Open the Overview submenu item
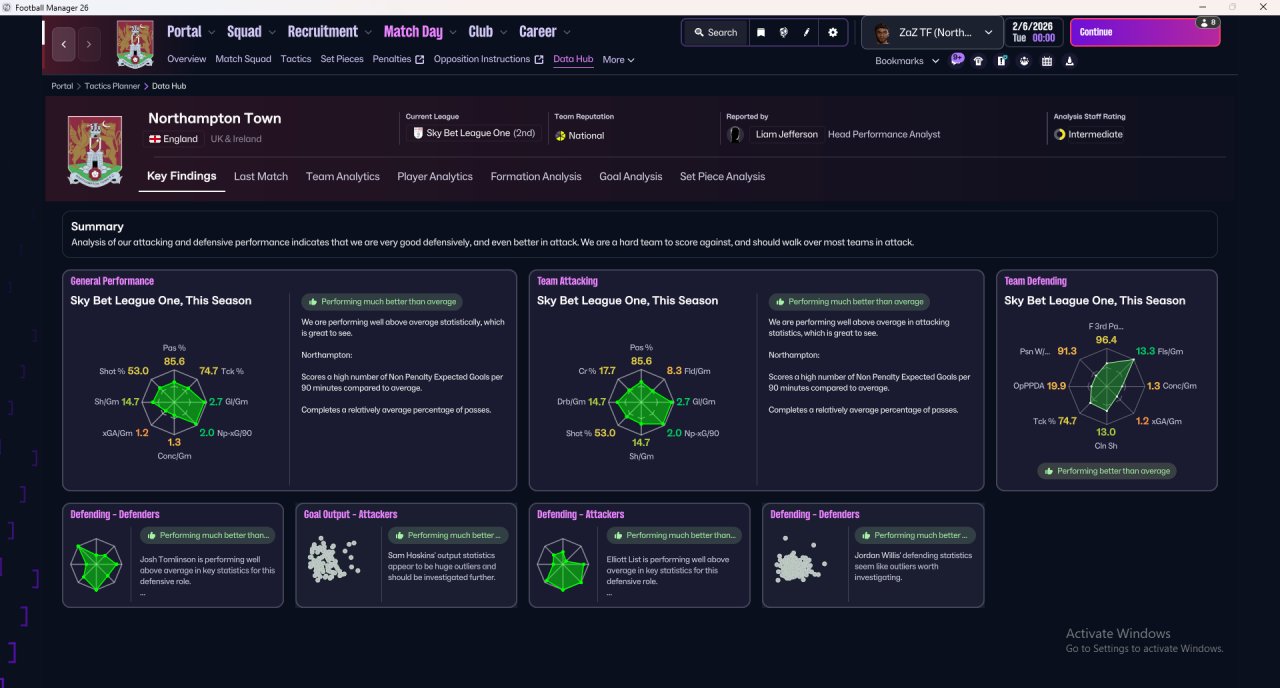The width and height of the screenshot is (1280, 688). [x=187, y=59]
